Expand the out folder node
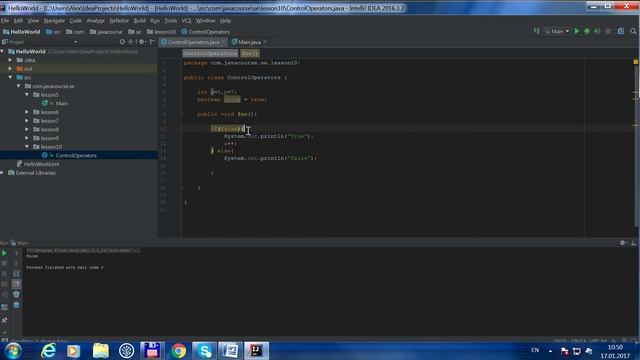Viewport: 640px width, 360px height. (x=11, y=69)
